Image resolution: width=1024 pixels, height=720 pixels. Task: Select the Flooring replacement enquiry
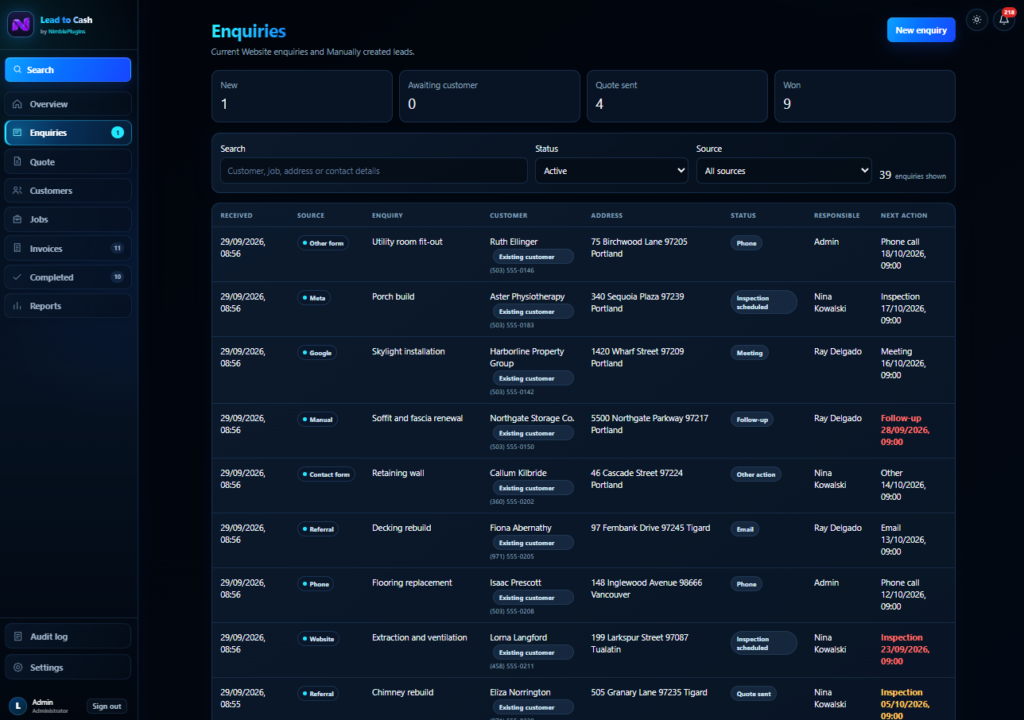pos(412,583)
